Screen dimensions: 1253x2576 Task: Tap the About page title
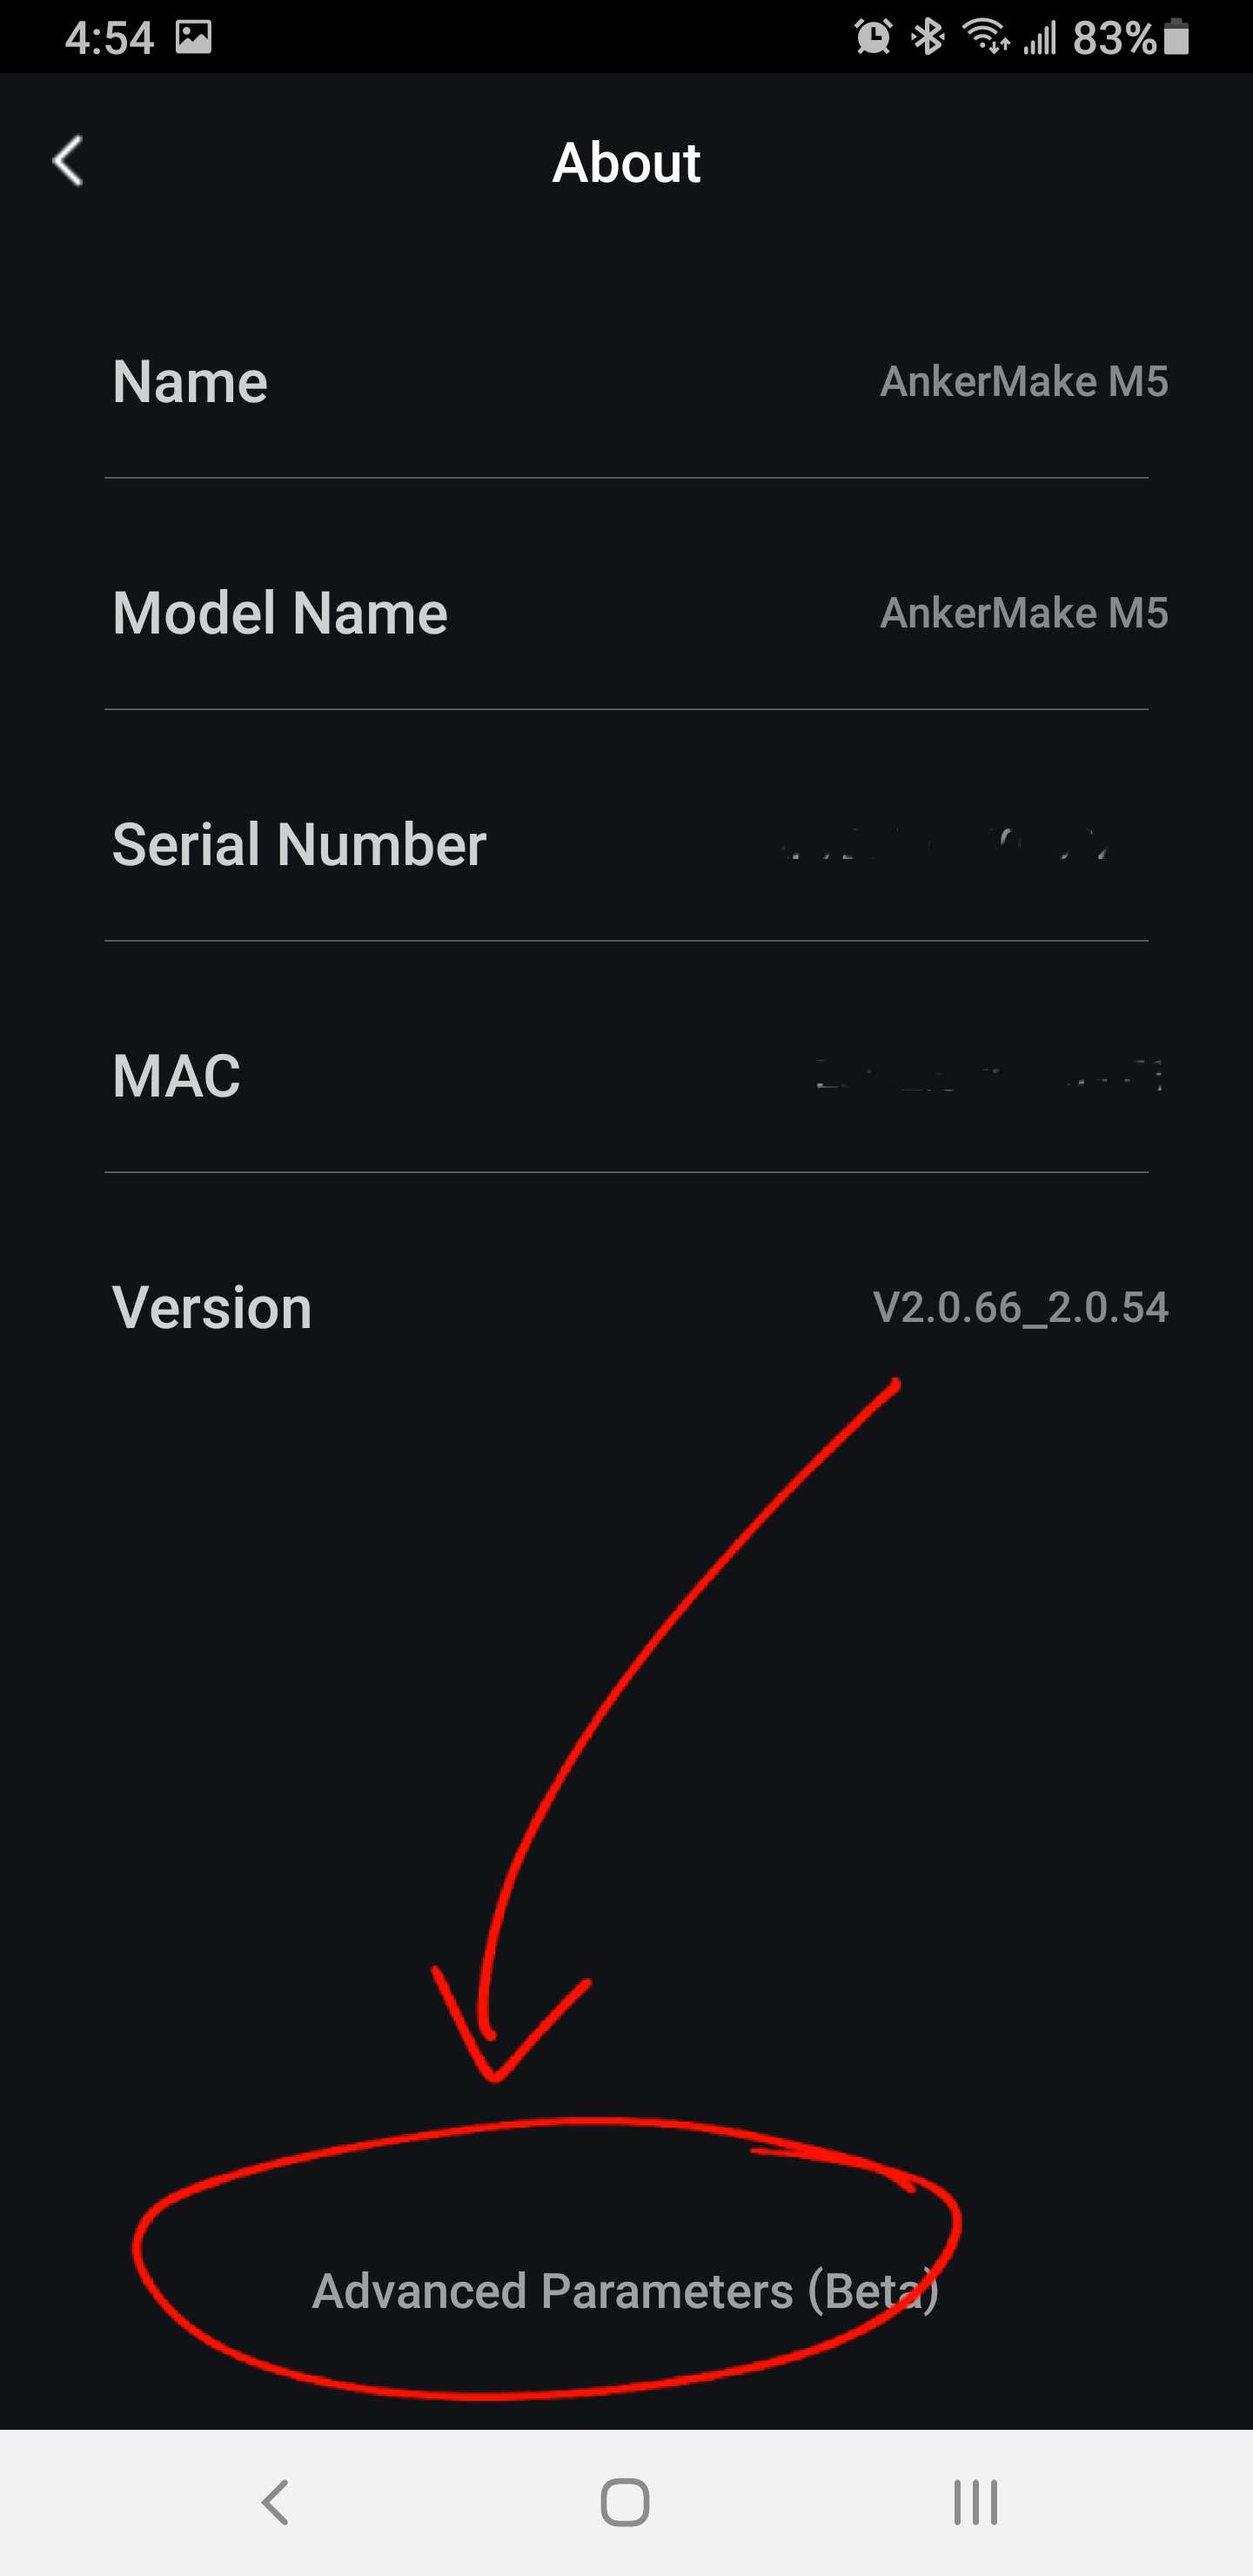pos(626,162)
